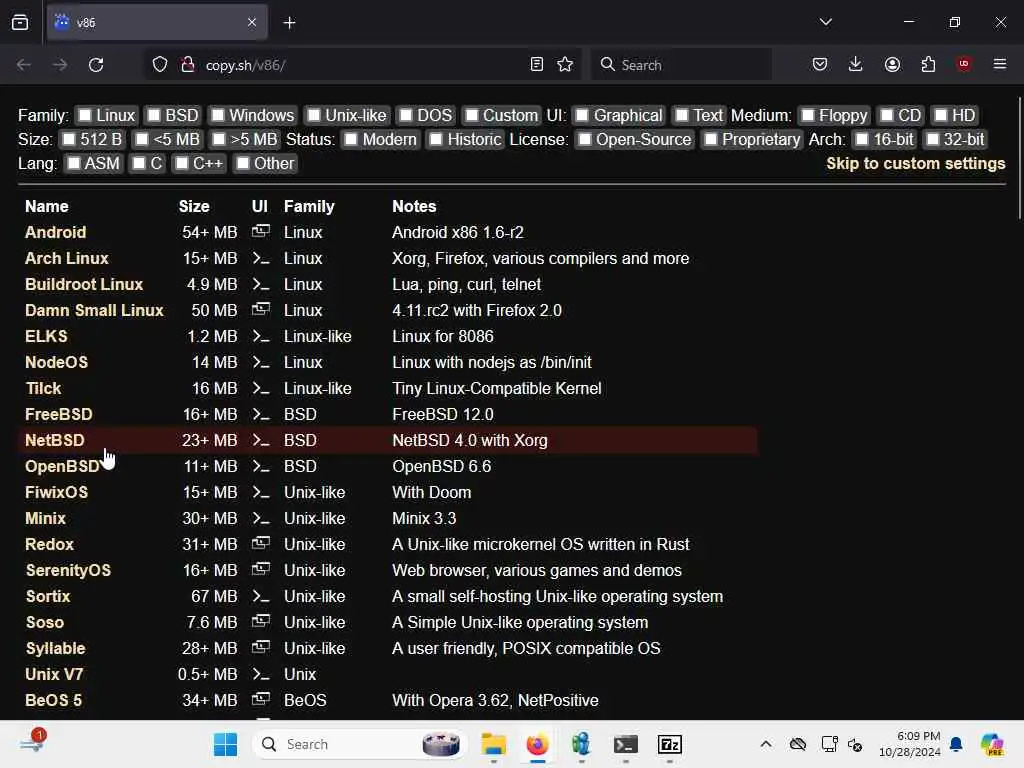Go forward with the browser forward arrow
1024x768 pixels.
59,65
